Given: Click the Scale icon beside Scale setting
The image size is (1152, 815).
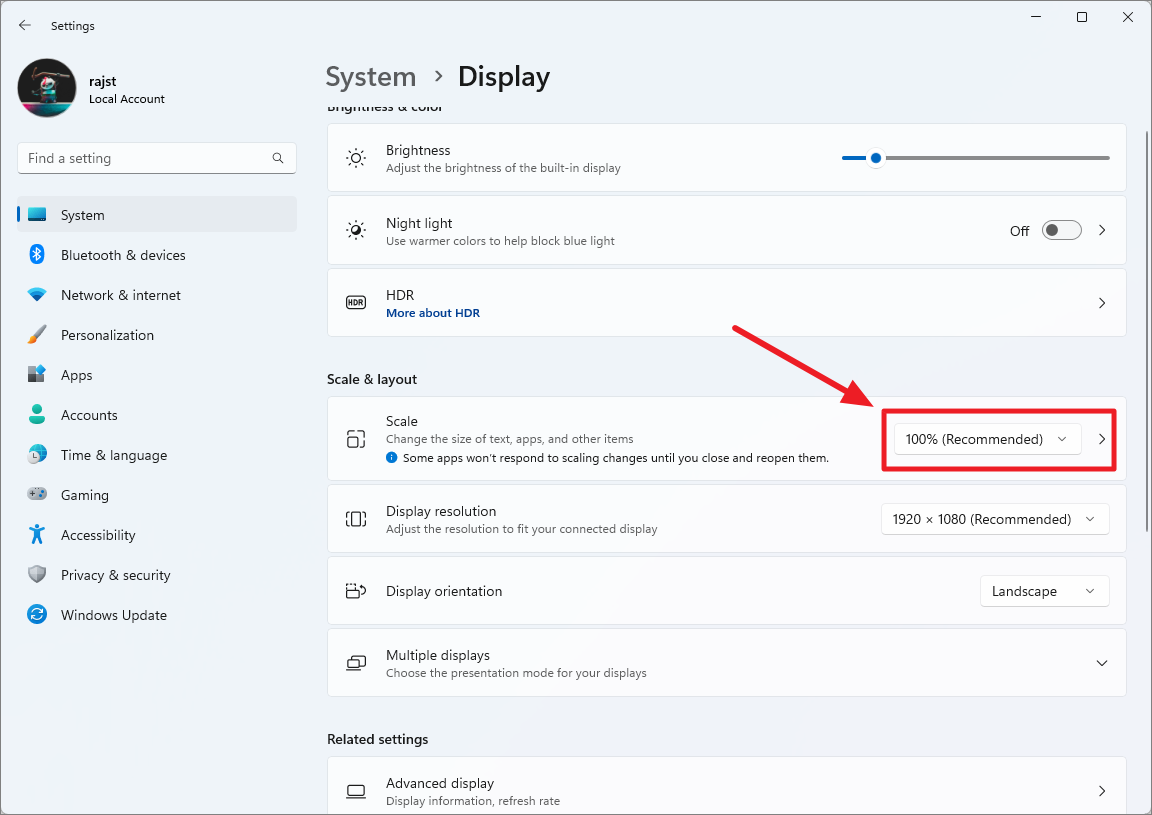Looking at the screenshot, I should click(x=356, y=438).
